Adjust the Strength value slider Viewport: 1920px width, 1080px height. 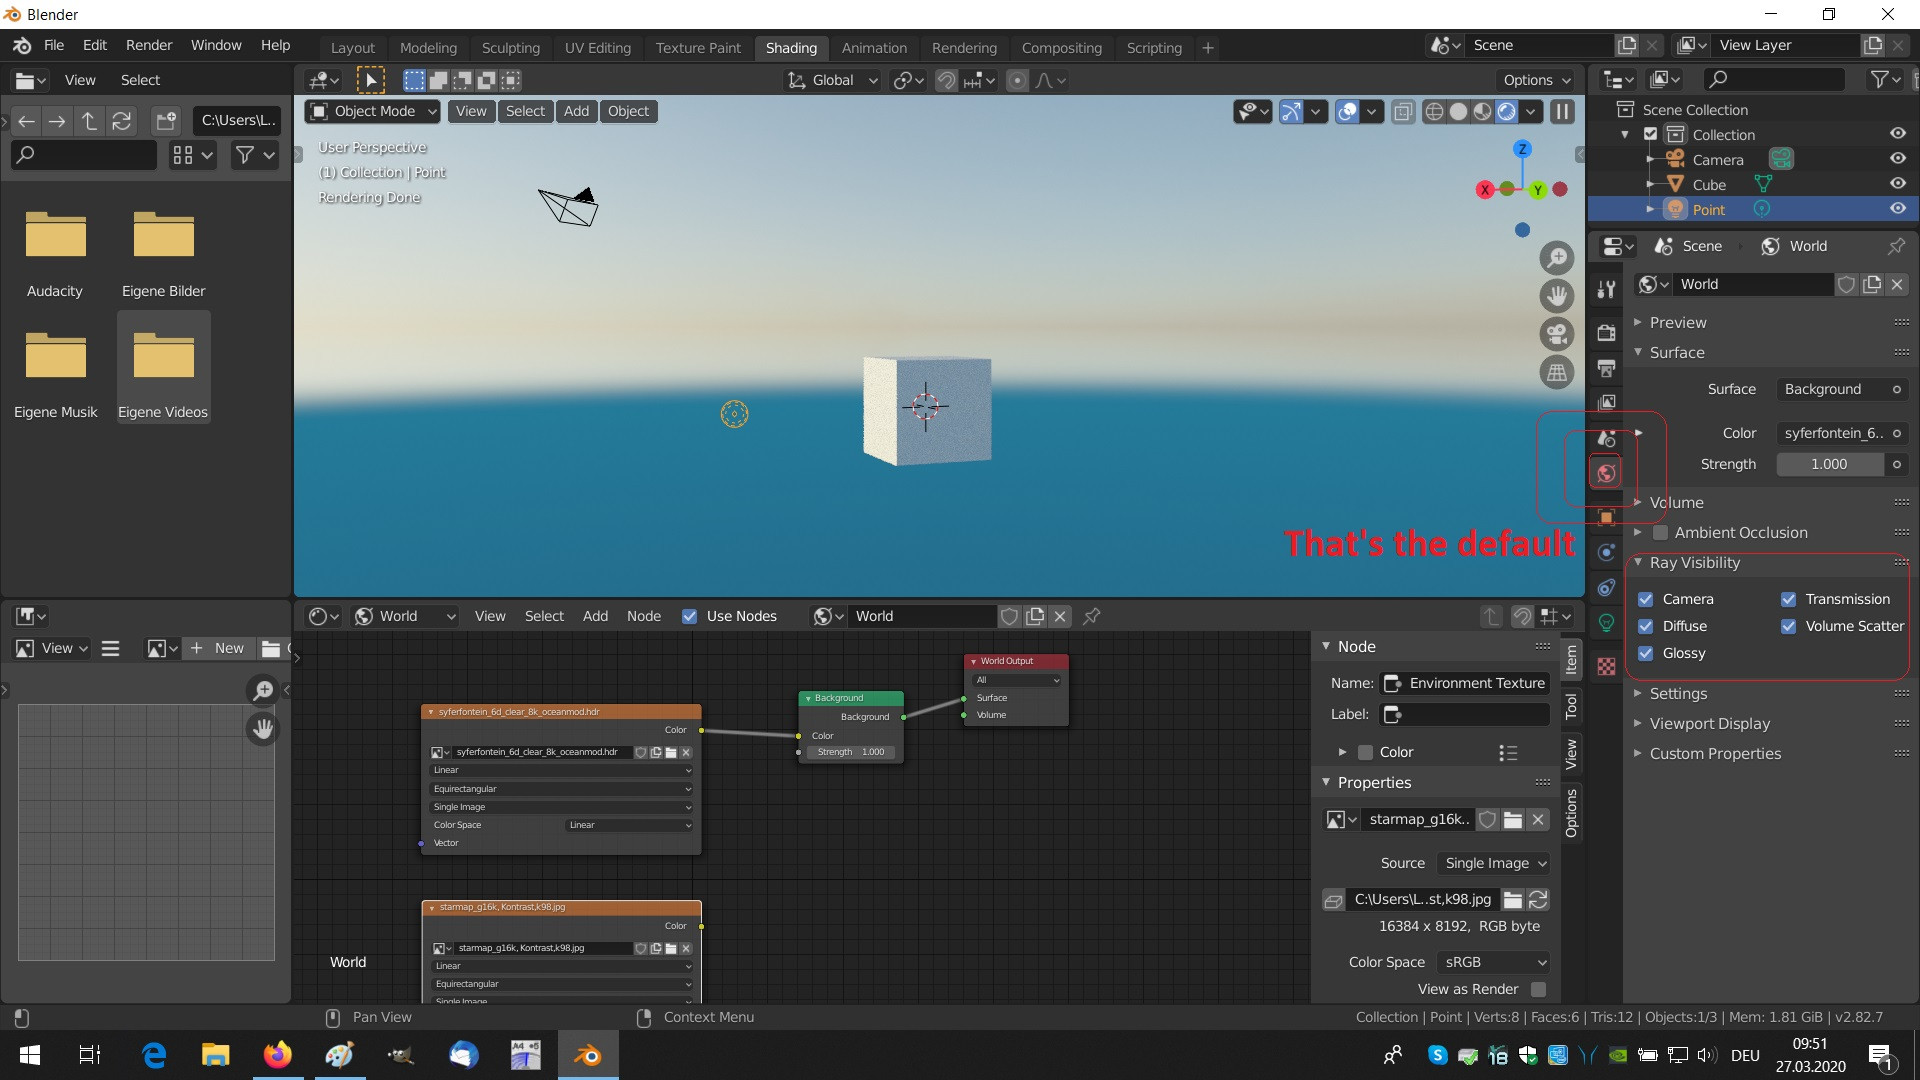(1828, 463)
